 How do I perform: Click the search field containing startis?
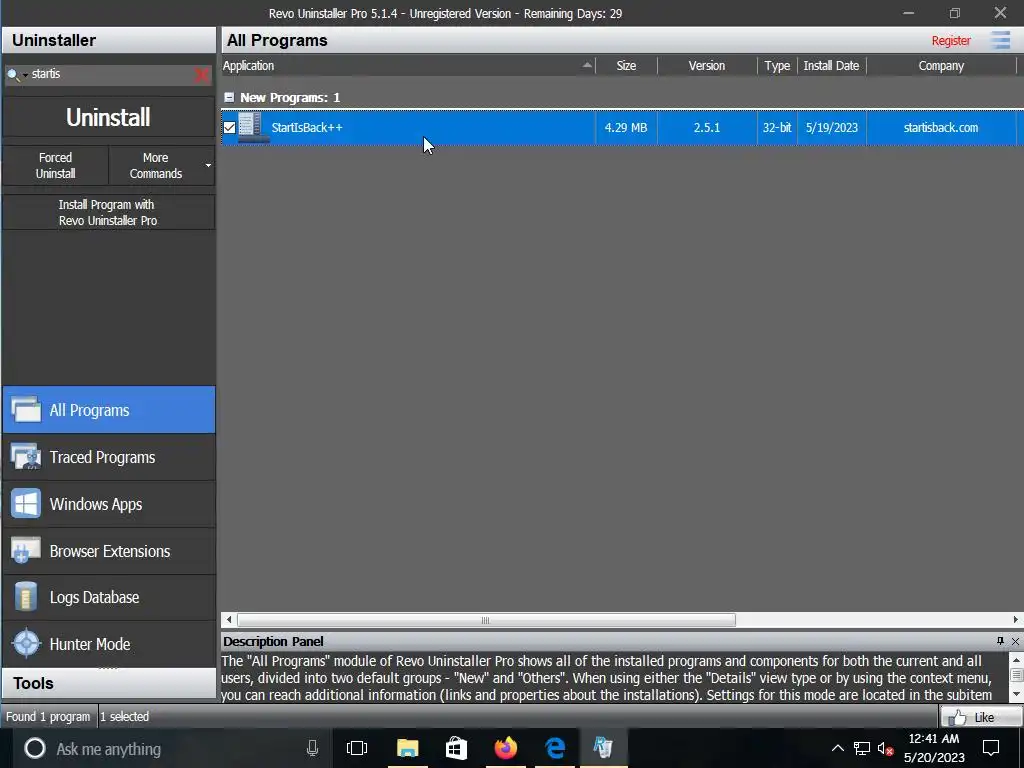tap(111, 74)
